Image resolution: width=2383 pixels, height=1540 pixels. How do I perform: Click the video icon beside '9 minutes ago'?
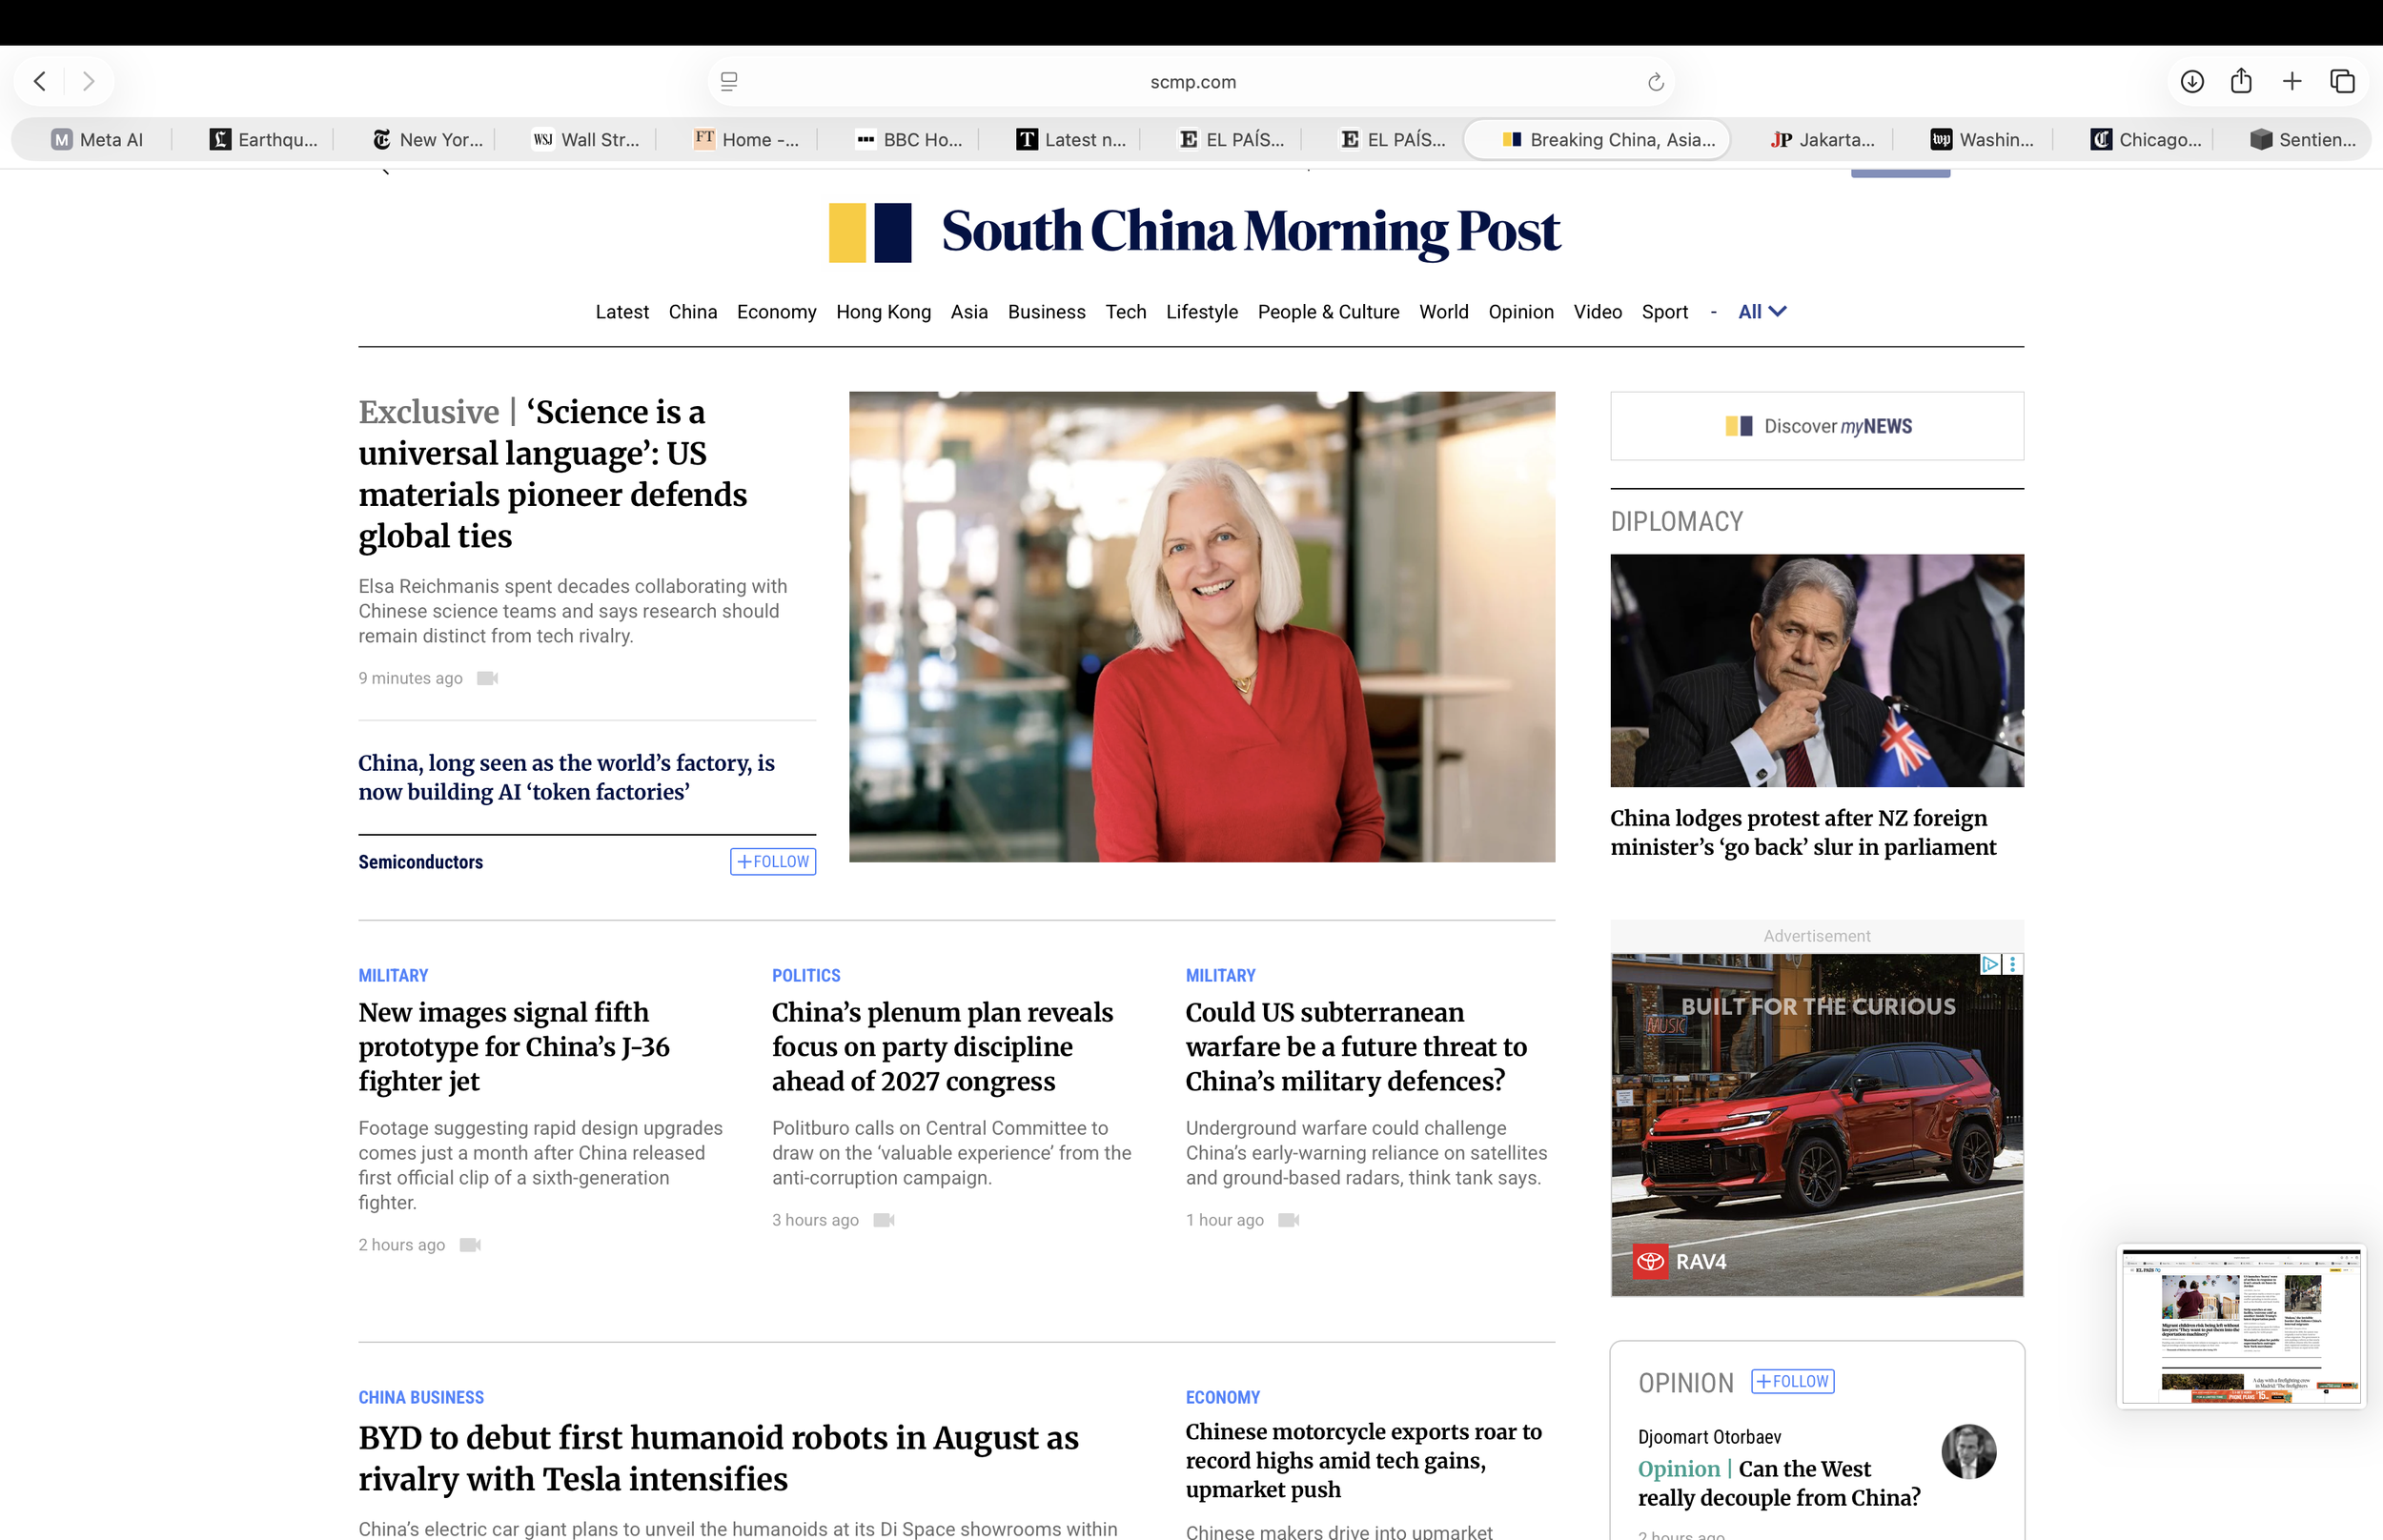coord(487,678)
